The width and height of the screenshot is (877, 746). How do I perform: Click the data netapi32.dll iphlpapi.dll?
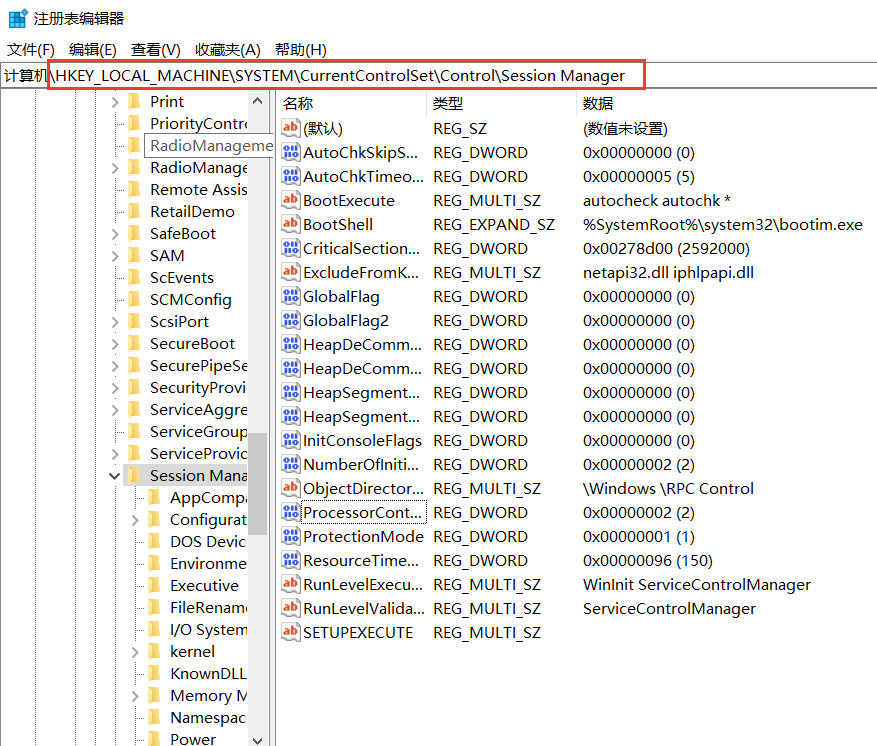pyautogui.click(x=668, y=272)
